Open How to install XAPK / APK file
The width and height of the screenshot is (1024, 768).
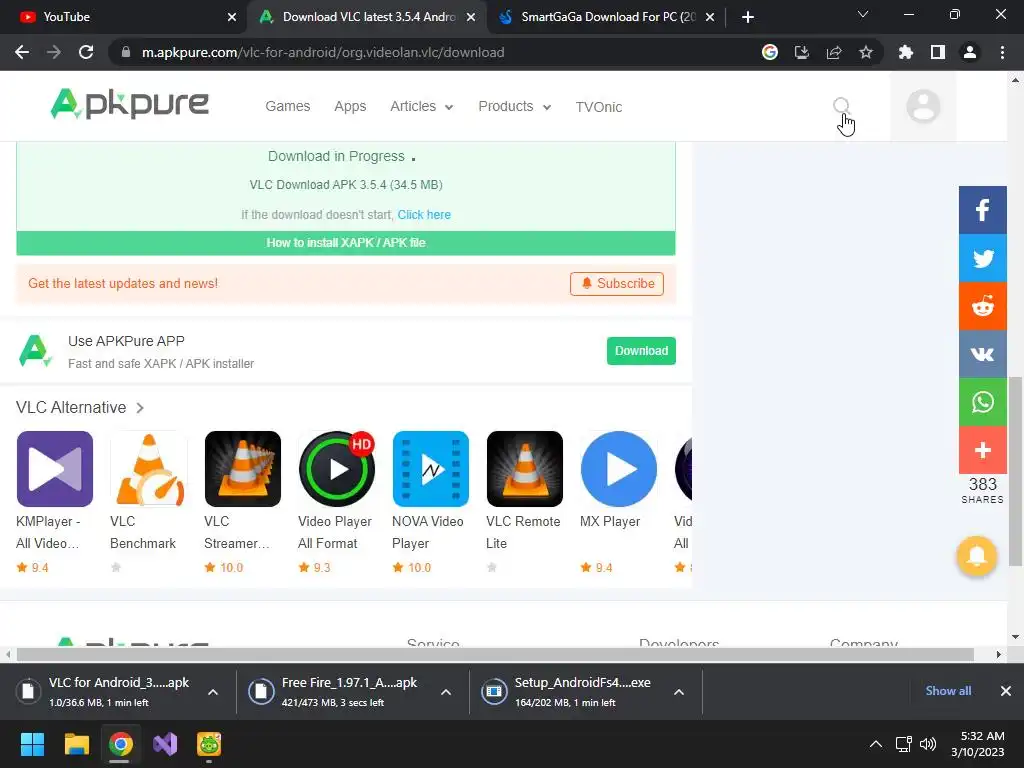345,243
